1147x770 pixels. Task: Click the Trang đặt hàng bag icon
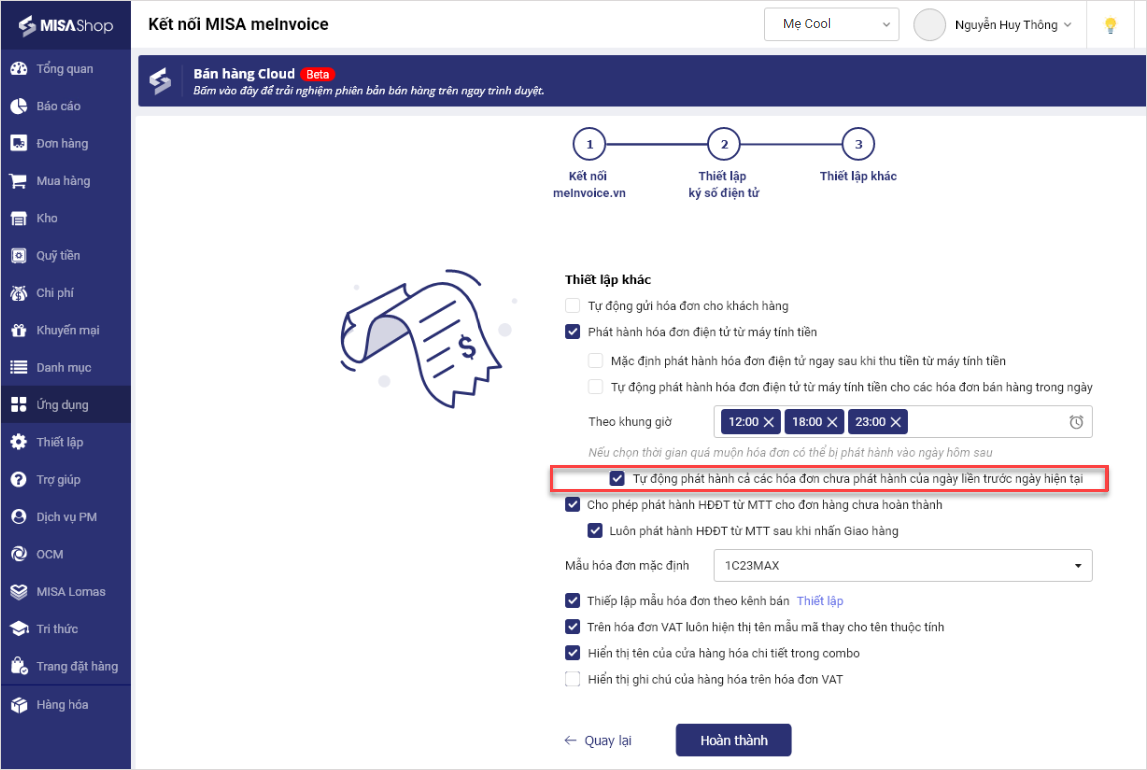[x=18, y=665]
